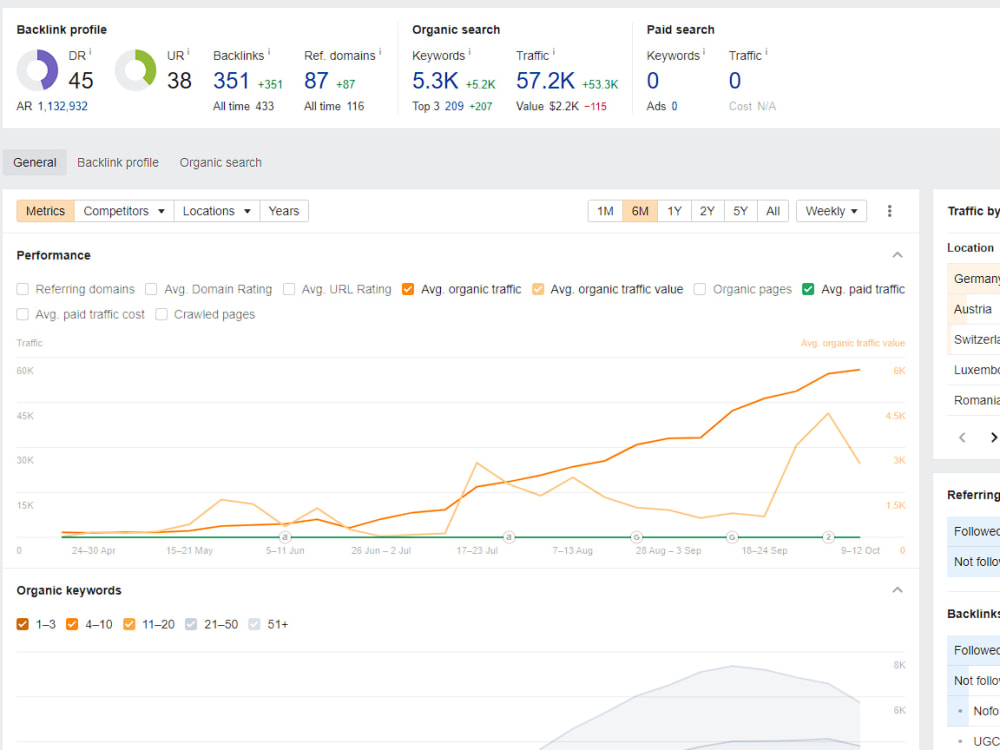Click the Ref. domains info icon
The height and width of the screenshot is (750, 1000).
click(380, 52)
